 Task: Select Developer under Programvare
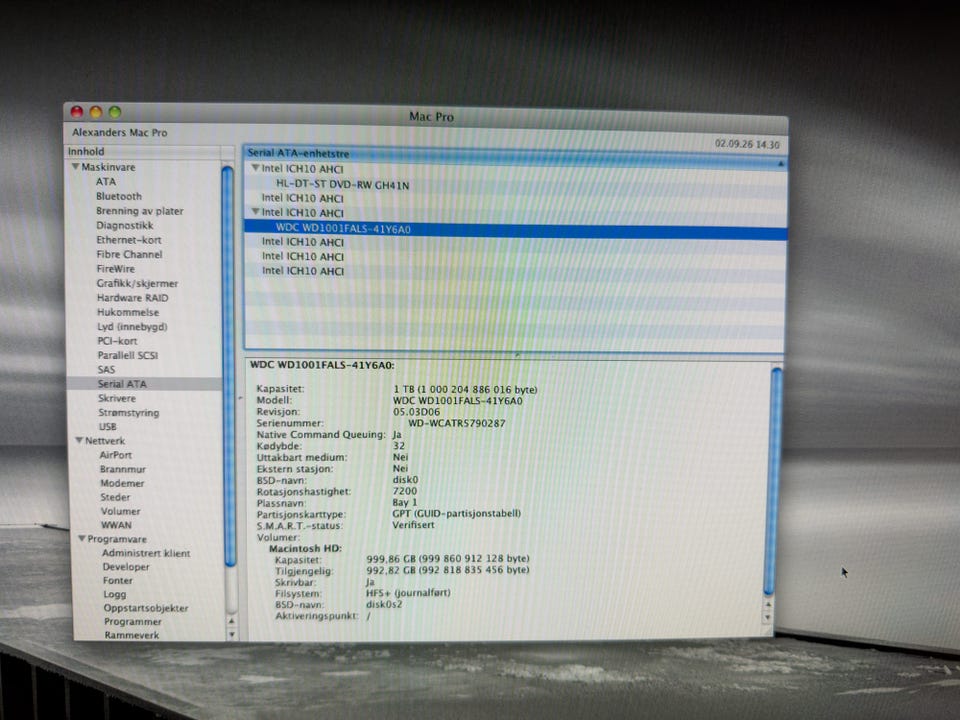[x=126, y=567]
